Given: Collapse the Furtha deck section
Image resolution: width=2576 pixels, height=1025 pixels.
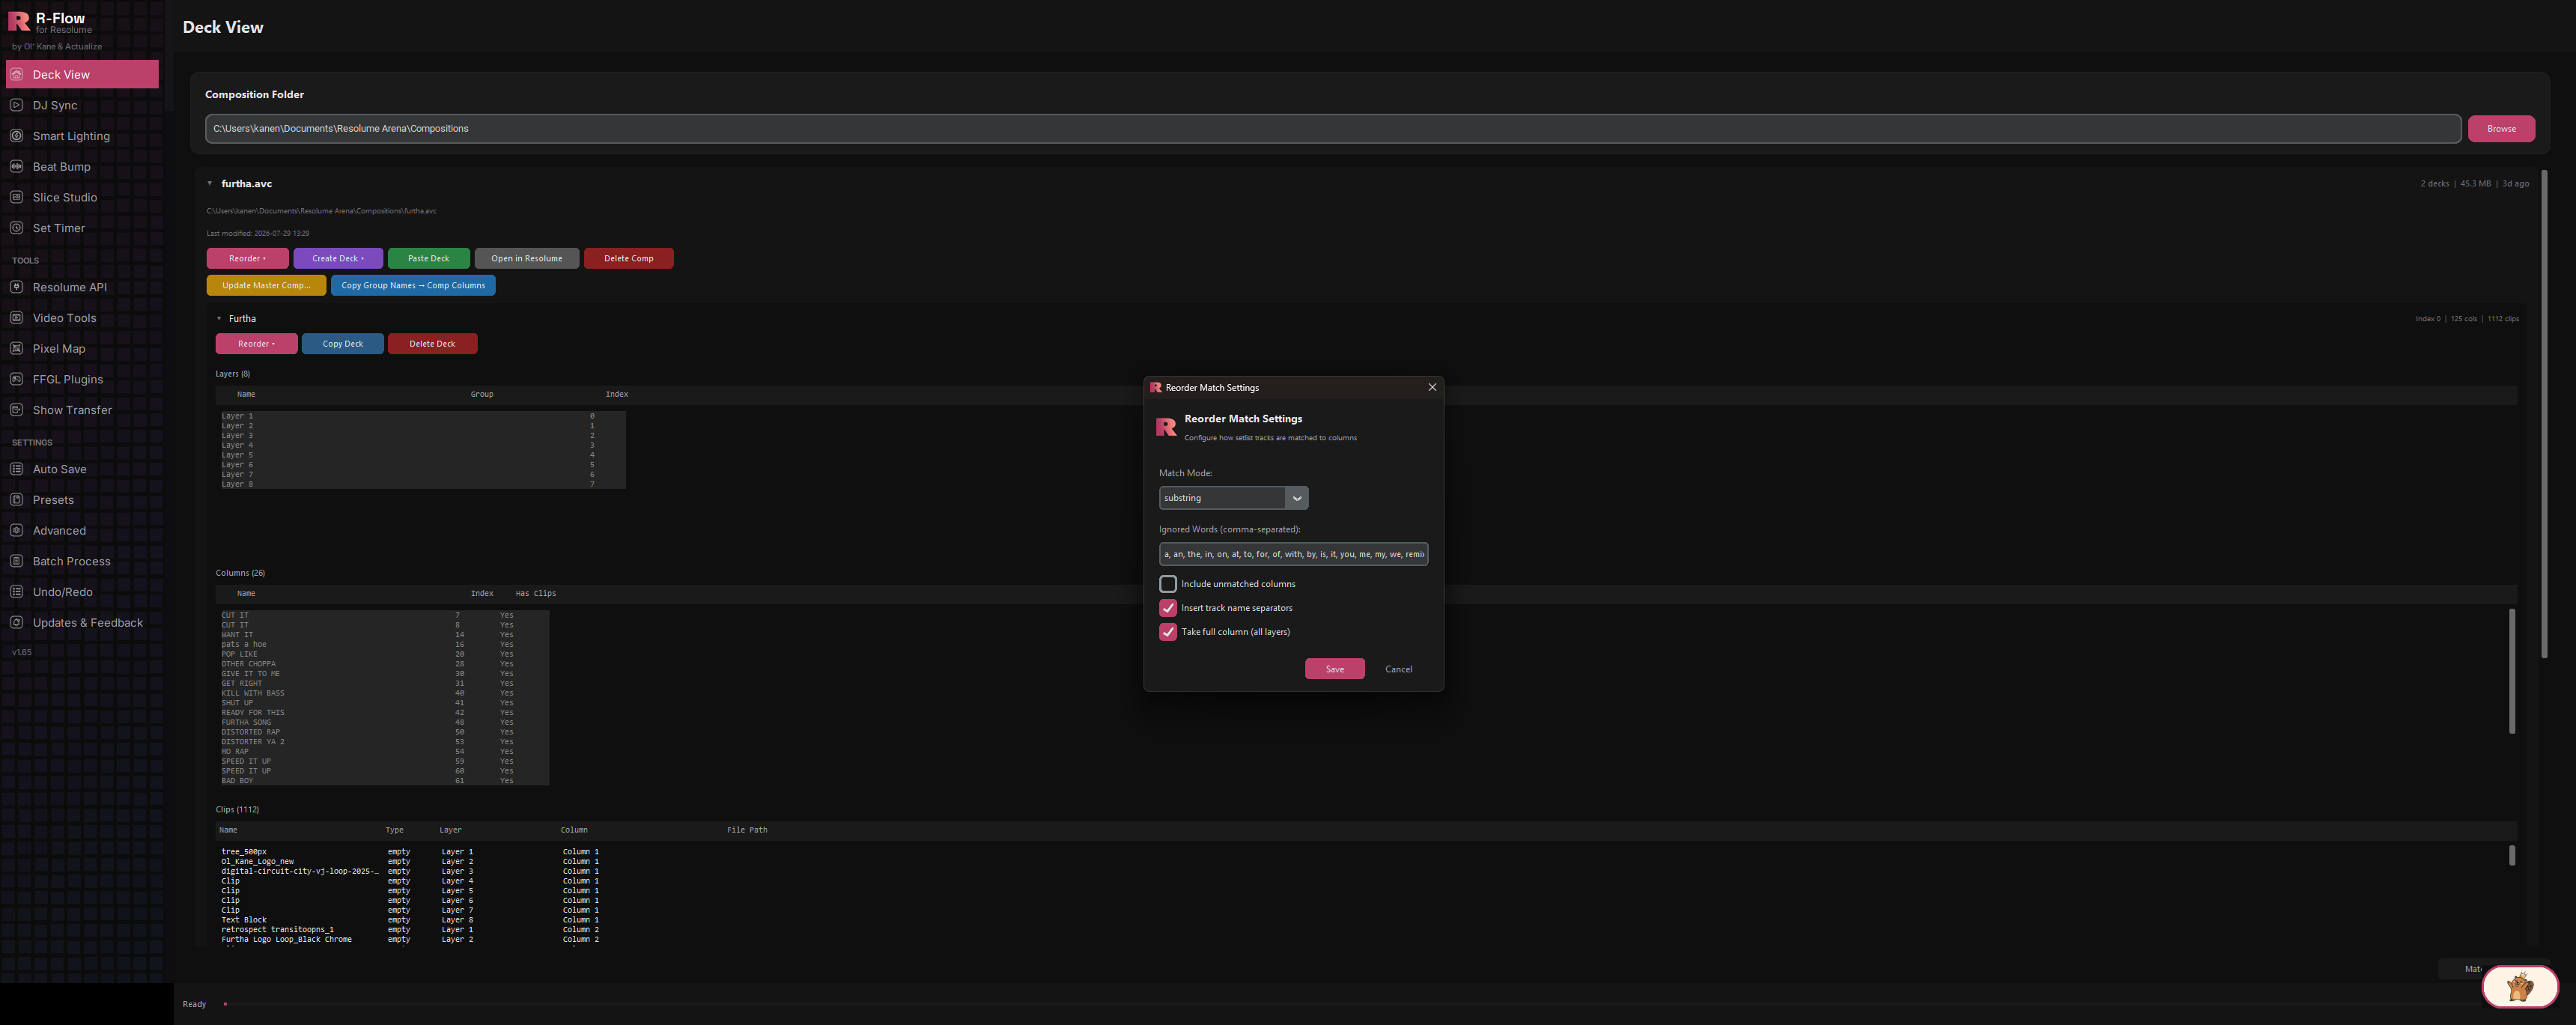Looking at the screenshot, I should click(219, 319).
